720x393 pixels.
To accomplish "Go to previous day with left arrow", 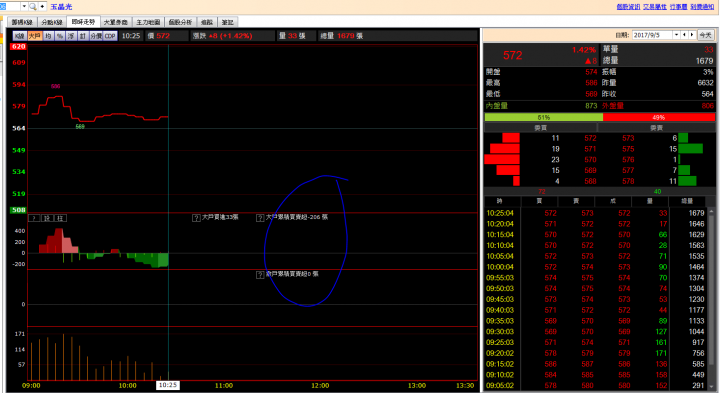I will [684, 35].
